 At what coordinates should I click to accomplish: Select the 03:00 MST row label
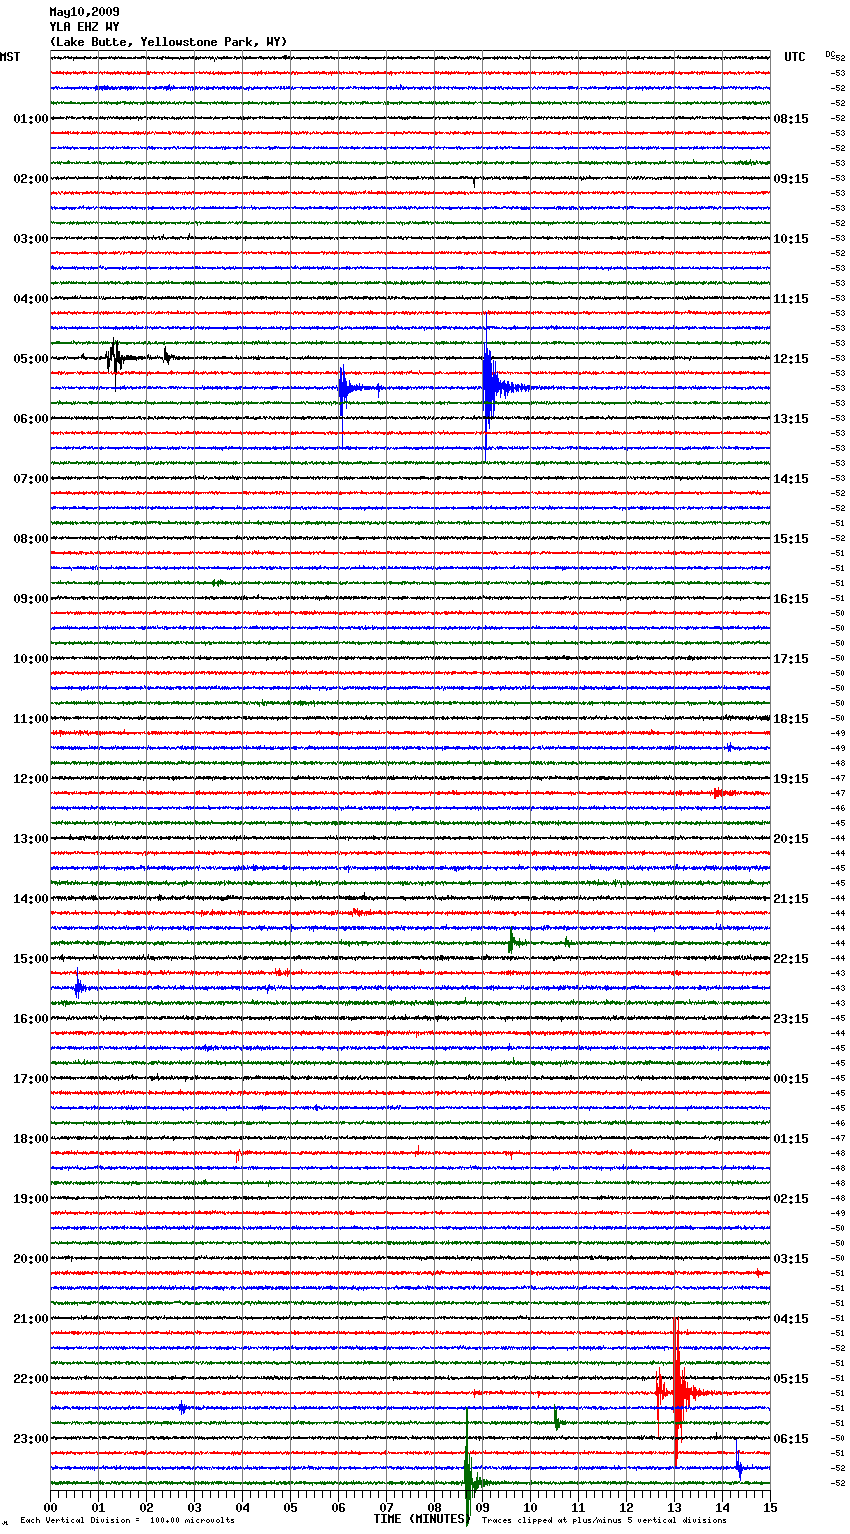pos(31,239)
